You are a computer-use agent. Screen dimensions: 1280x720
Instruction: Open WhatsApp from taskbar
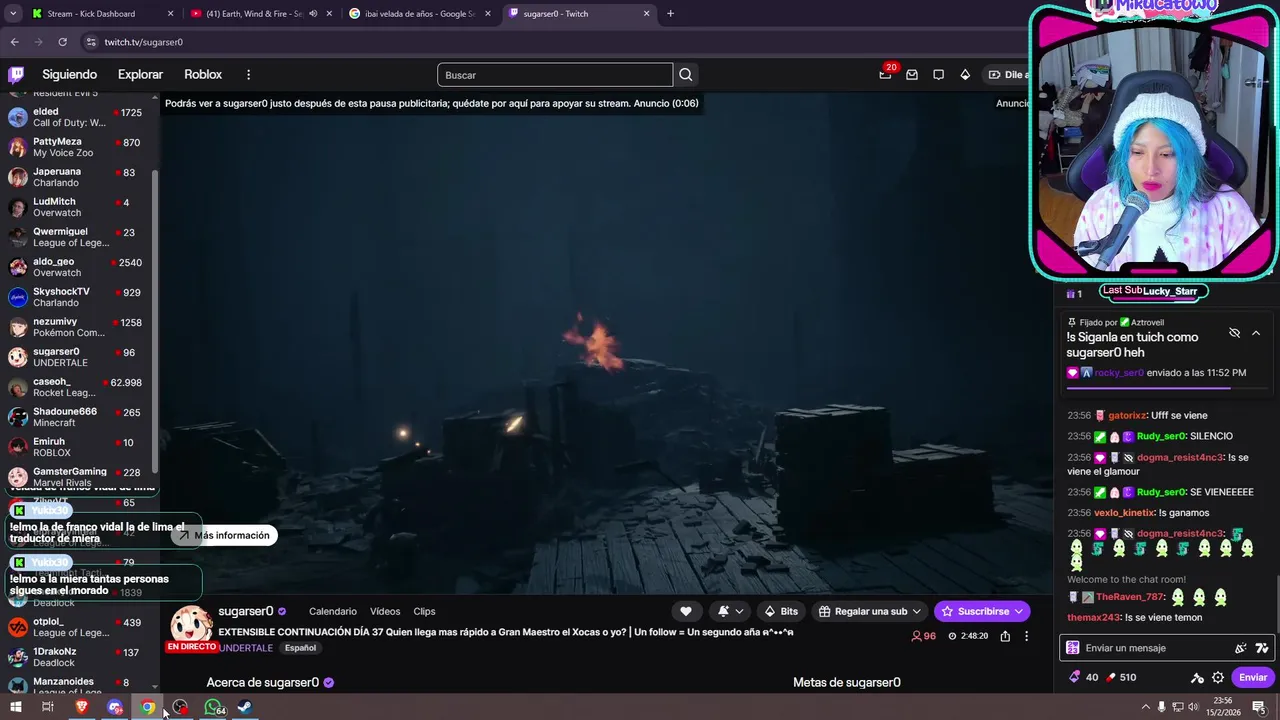pos(213,707)
